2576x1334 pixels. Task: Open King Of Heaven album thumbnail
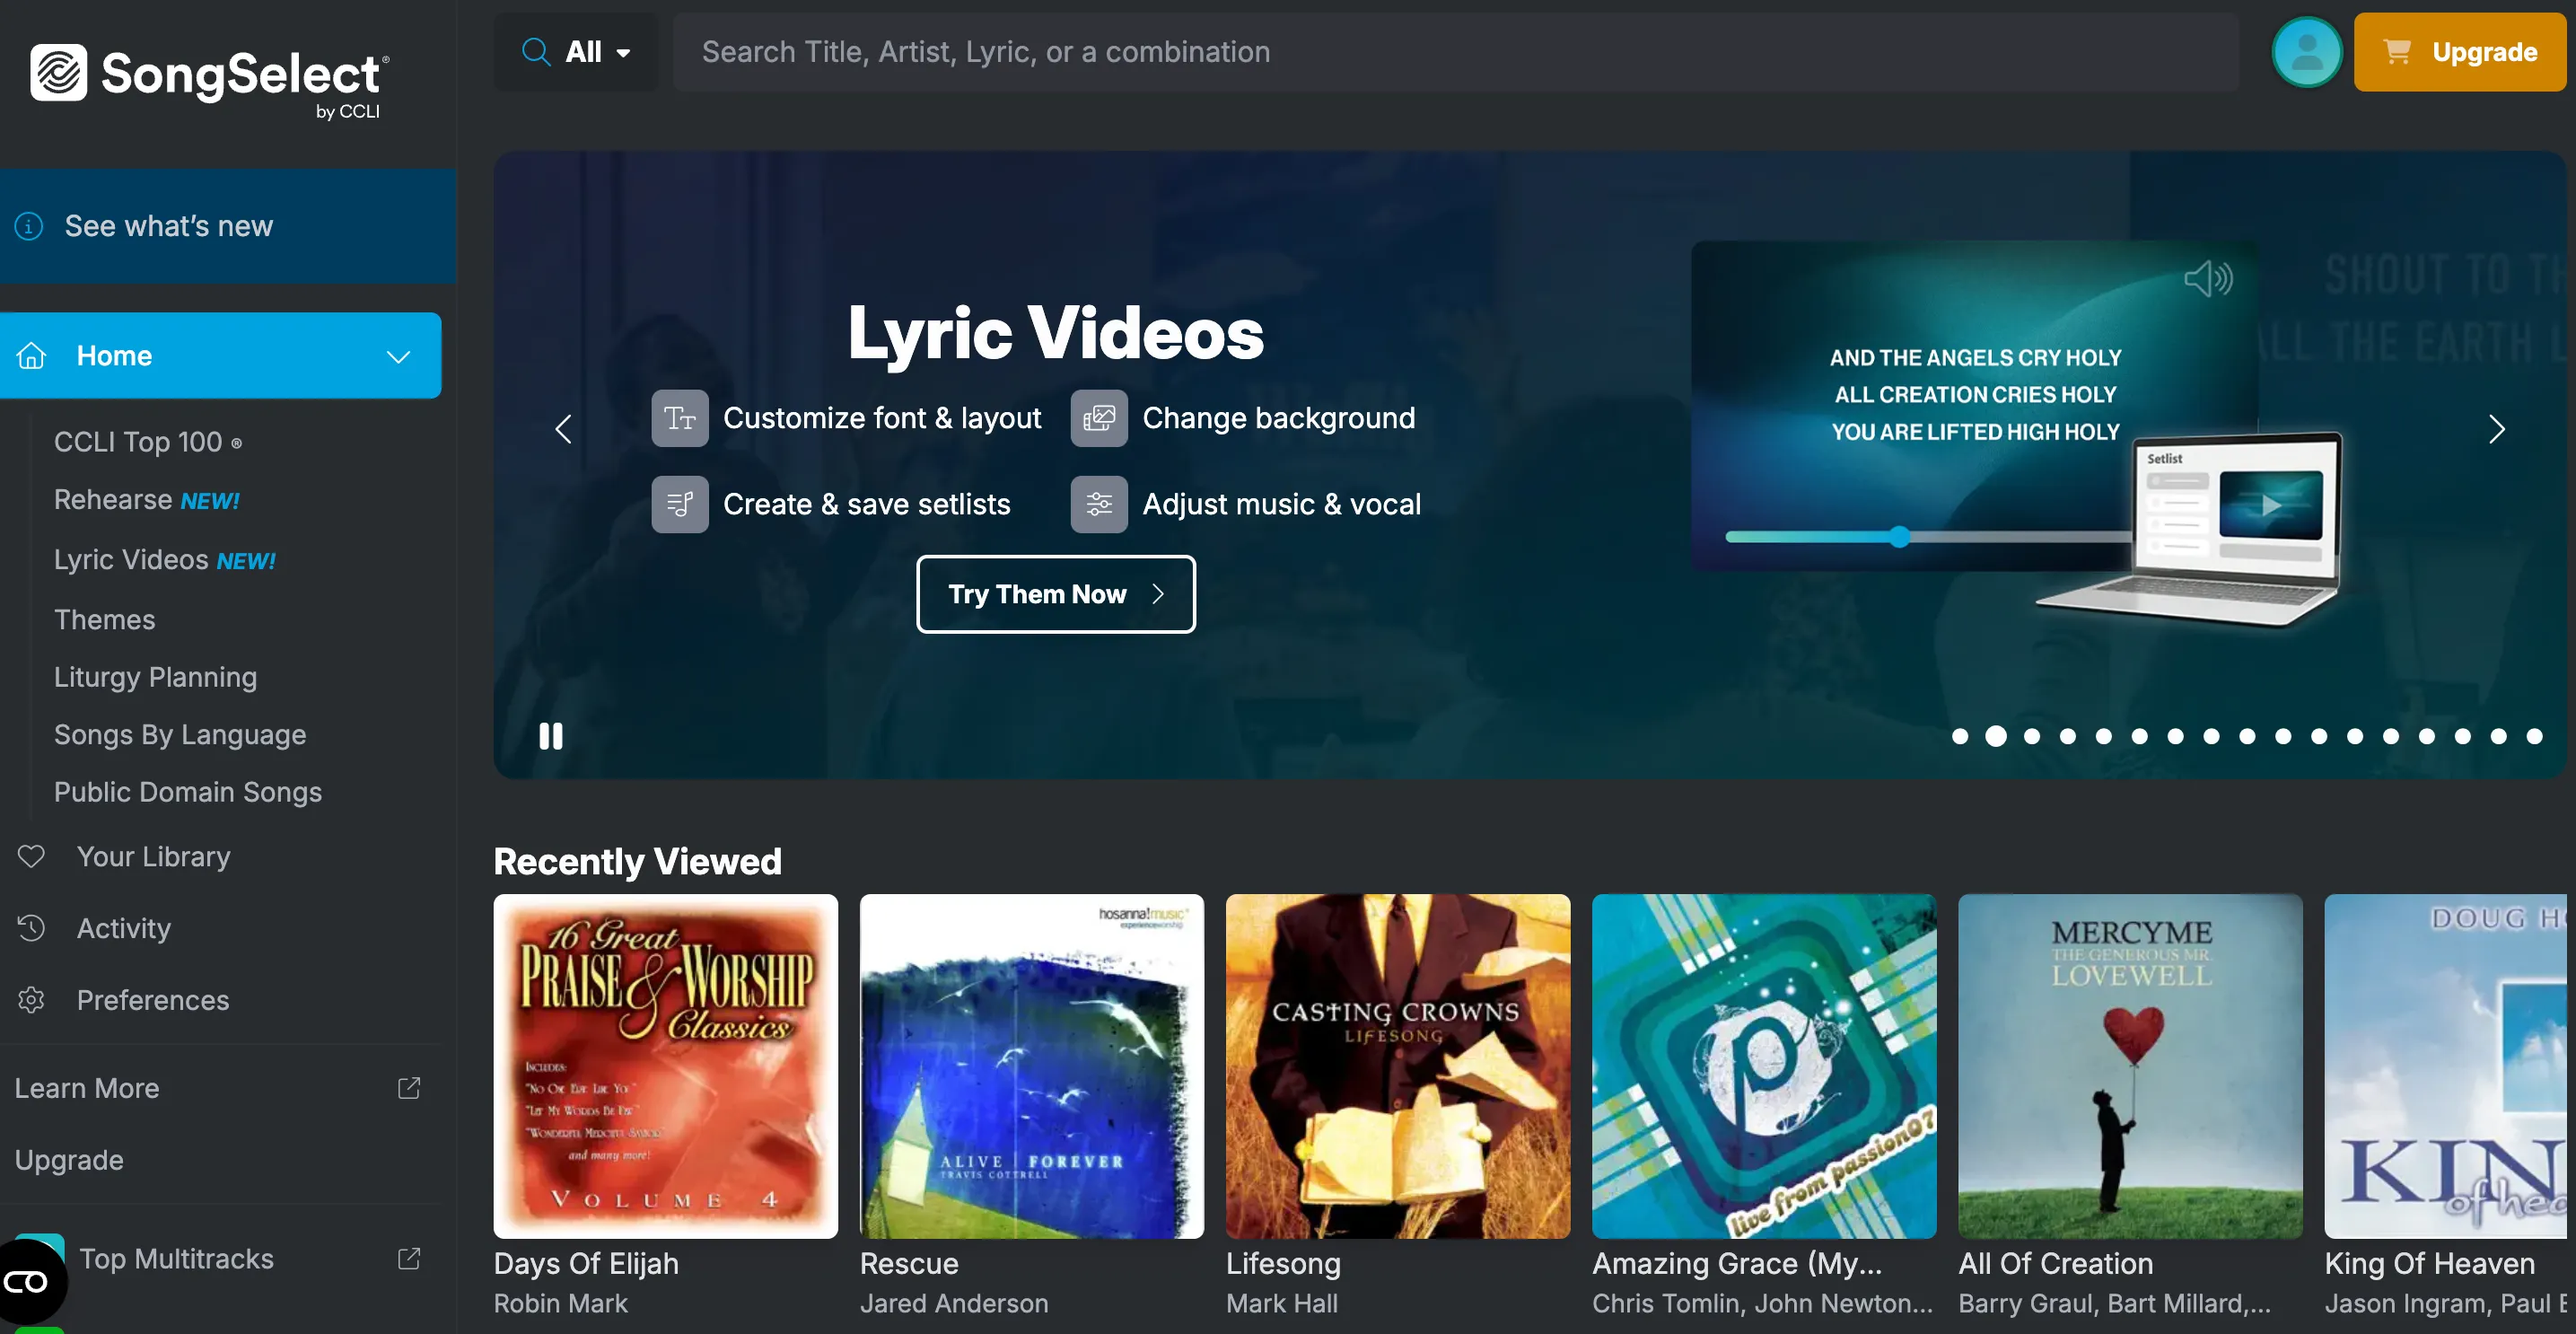click(2446, 1066)
